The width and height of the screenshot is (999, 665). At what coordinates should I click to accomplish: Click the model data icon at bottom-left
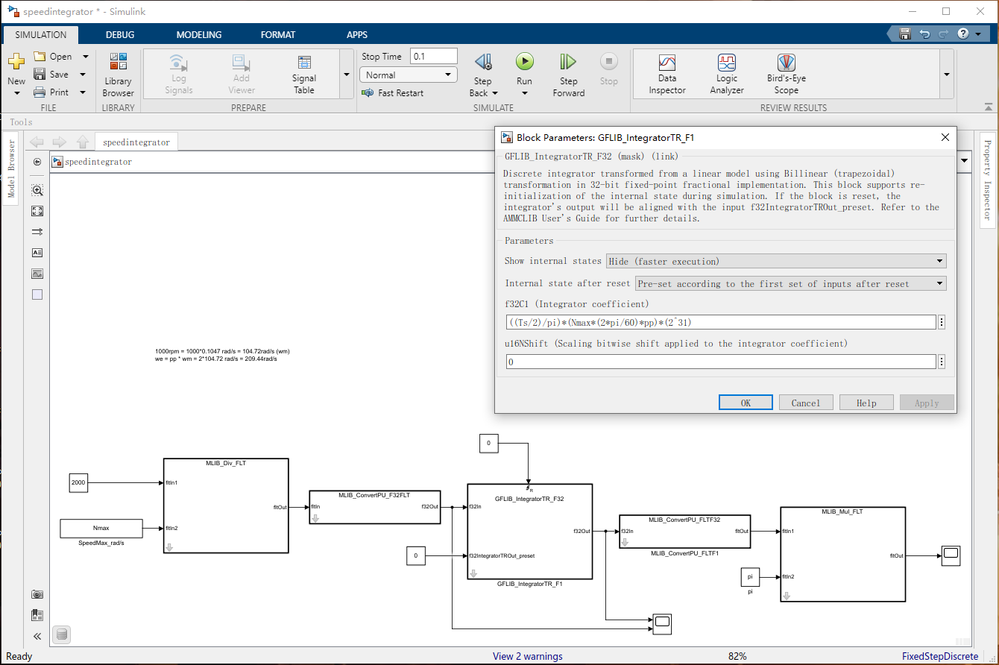[62, 634]
